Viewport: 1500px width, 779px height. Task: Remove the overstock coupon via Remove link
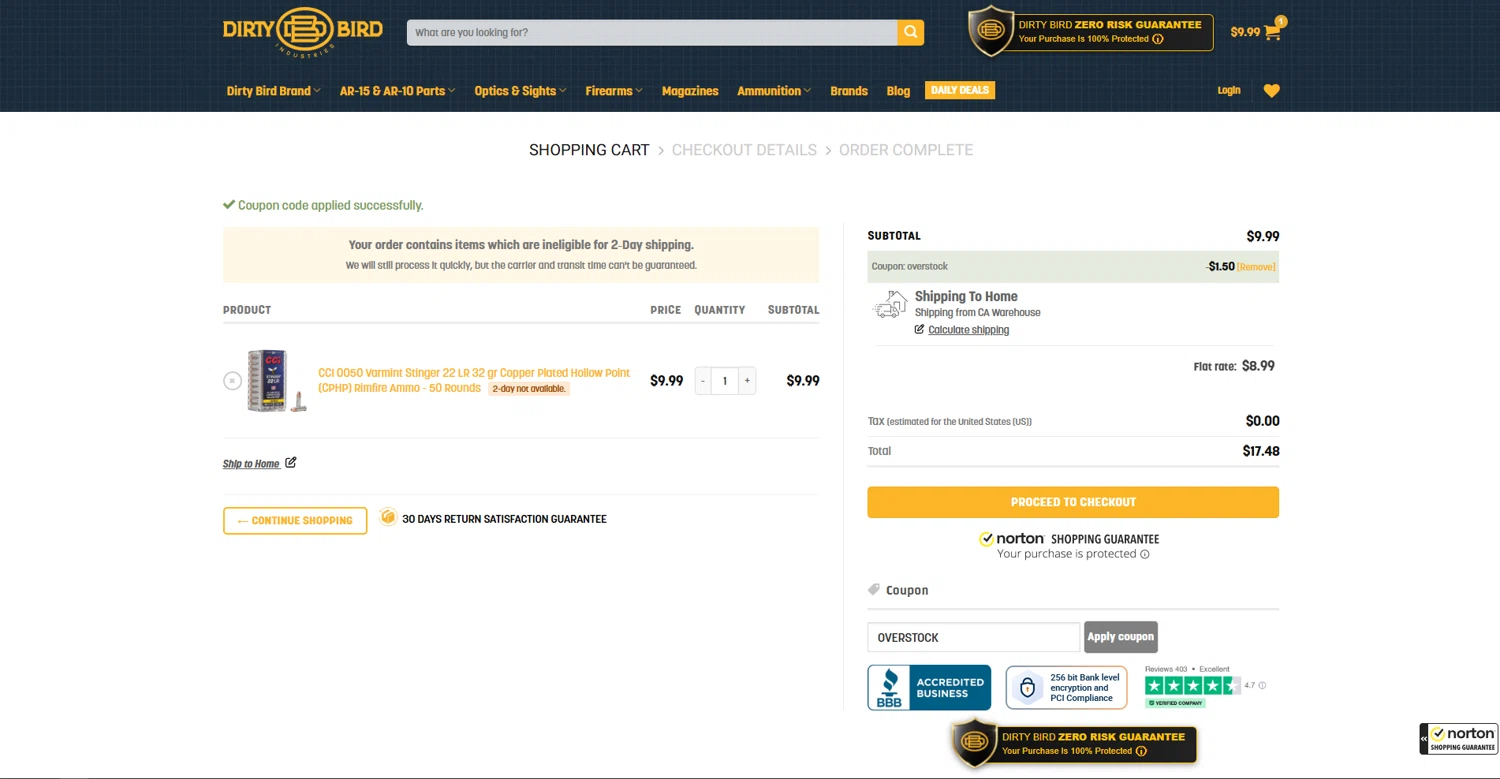[1256, 267]
